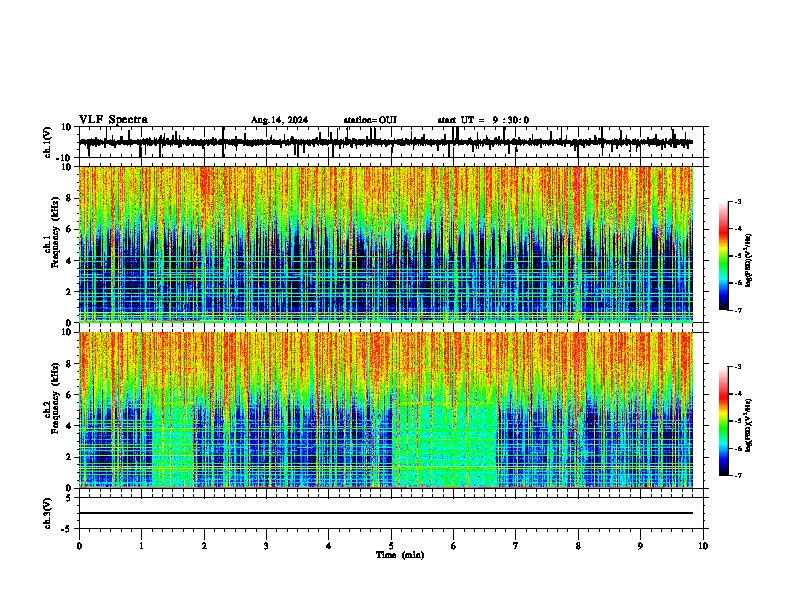Click the '5' tick of ch.3 voltage axis
The image size is (792, 612).
(69, 498)
